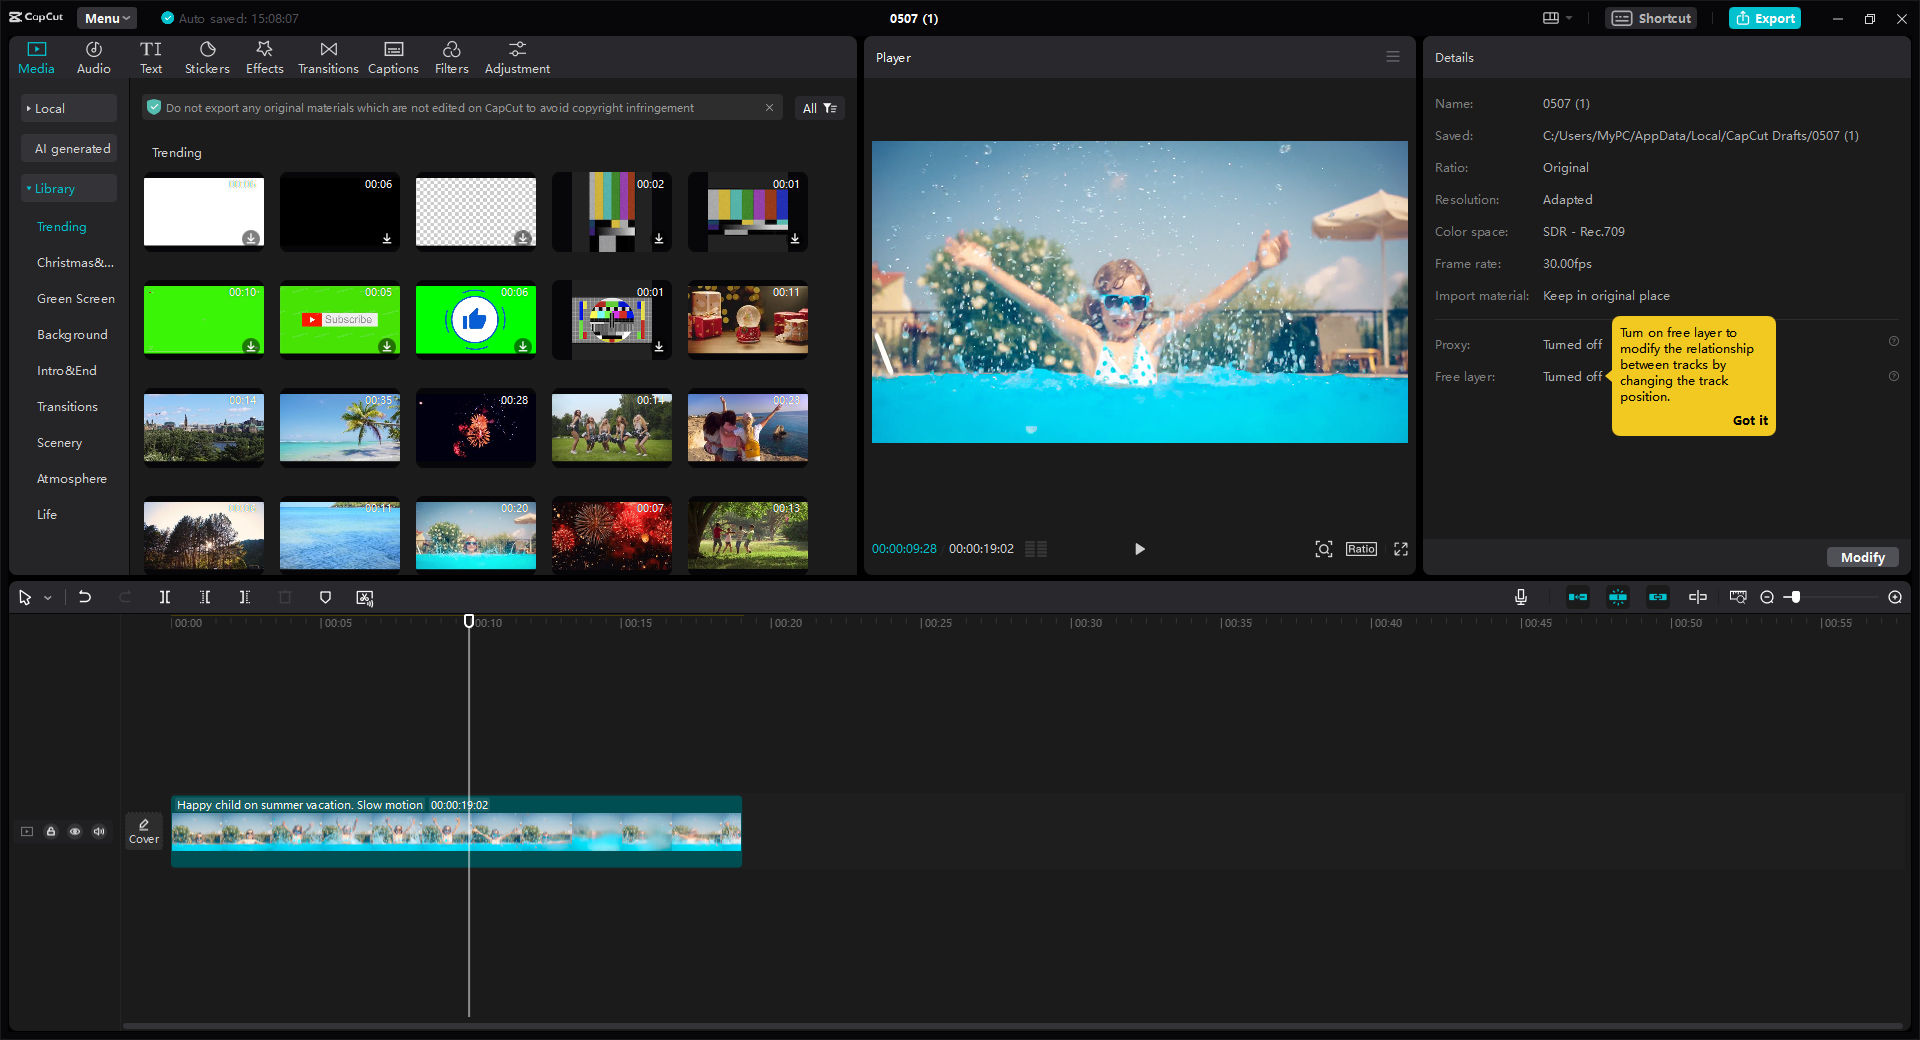Viewport: 1920px width, 1040px height.
Task: Open the Menu dropdown at top left
Action: tap(106, 18)
